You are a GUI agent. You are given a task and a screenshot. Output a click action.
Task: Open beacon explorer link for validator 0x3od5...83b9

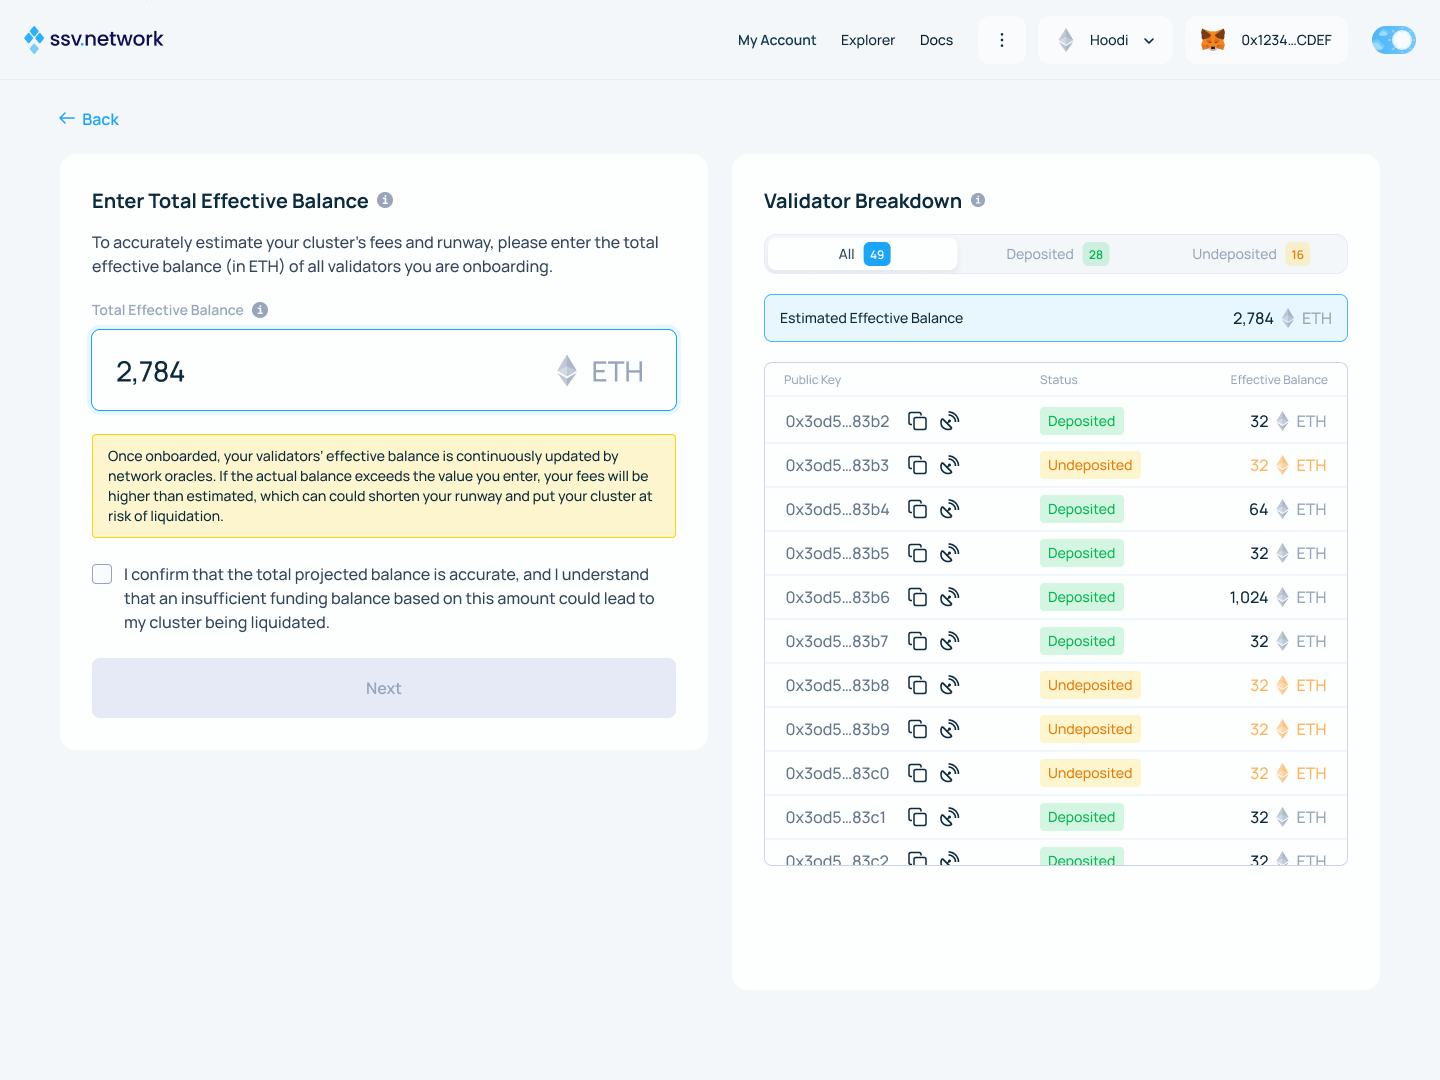pos(948,728)
